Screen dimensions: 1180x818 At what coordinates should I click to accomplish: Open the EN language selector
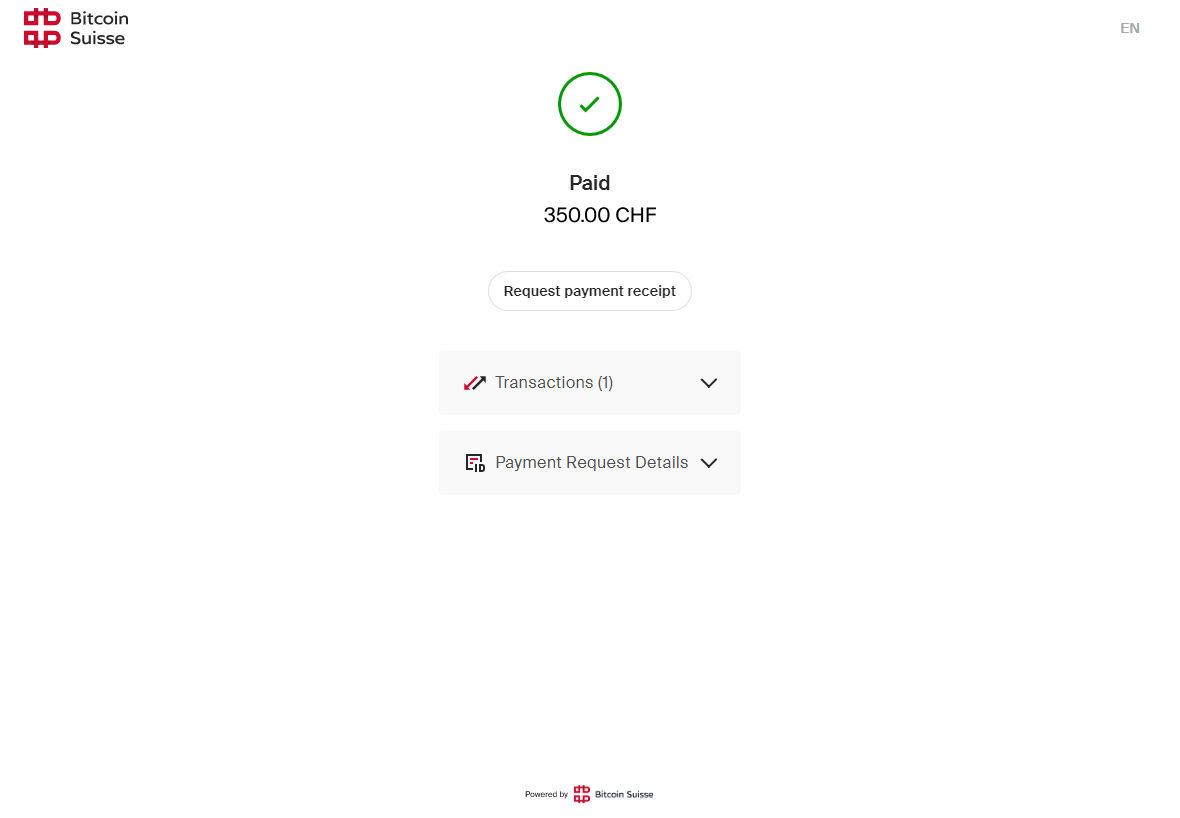1130,28
